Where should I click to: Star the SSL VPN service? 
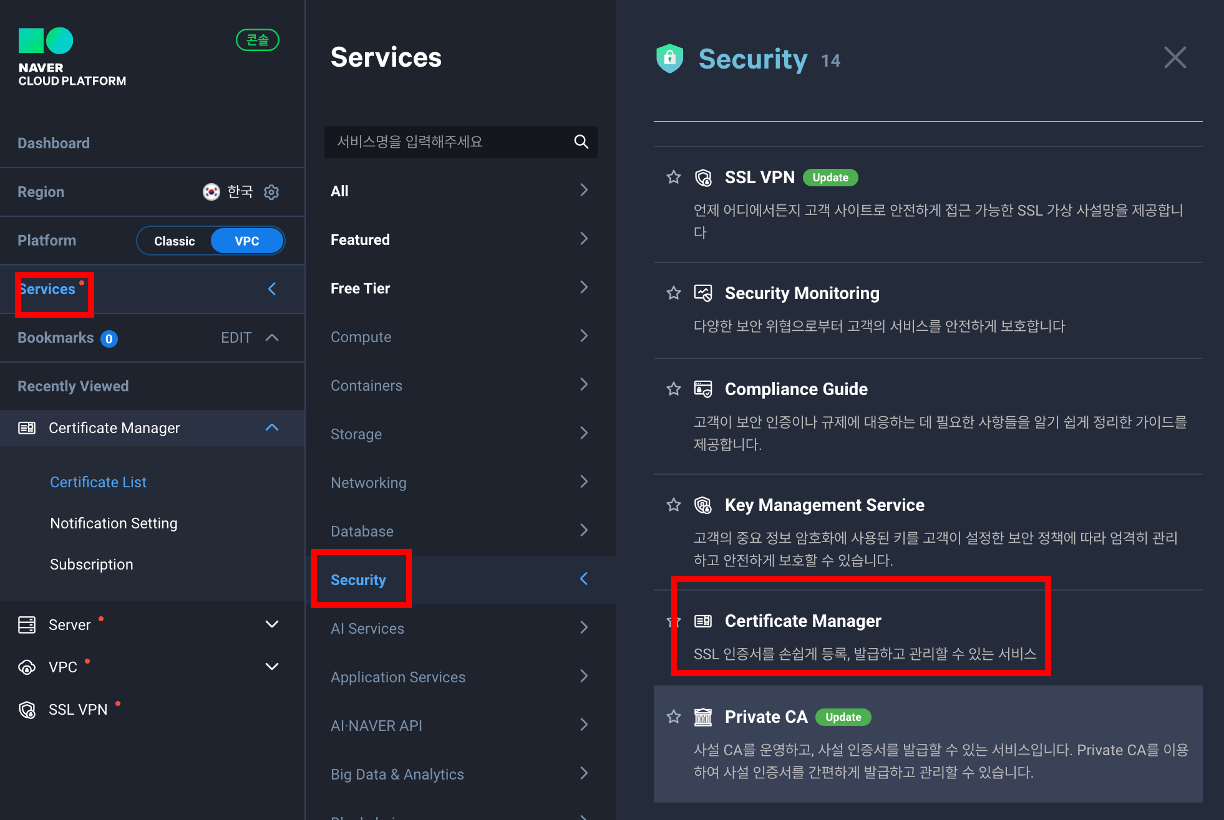pyautogui.click(x=674, y=177)
